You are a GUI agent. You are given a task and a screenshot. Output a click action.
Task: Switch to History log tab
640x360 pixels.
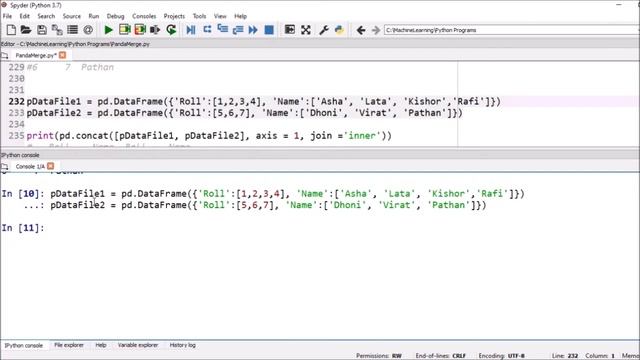182,345
